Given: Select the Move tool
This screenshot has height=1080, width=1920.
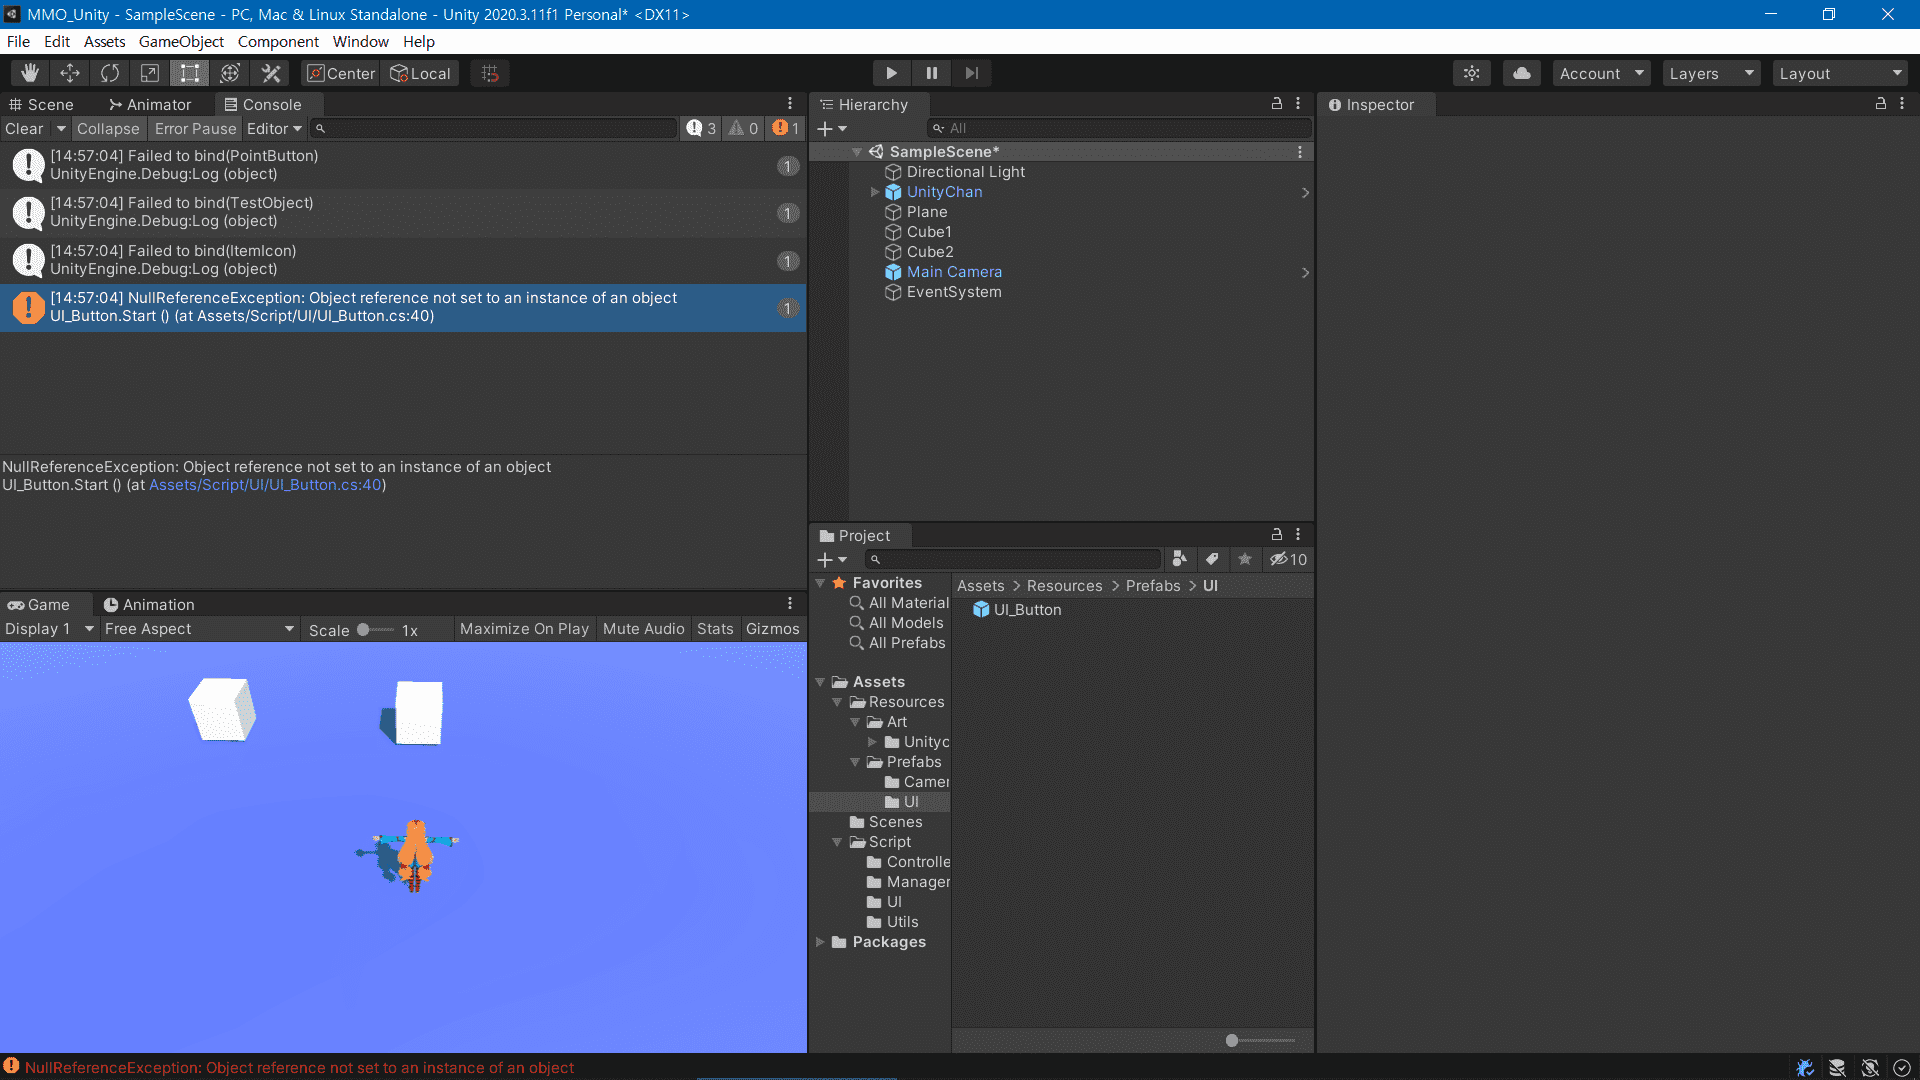Looking at the screenshot, I should pos(70,73).
